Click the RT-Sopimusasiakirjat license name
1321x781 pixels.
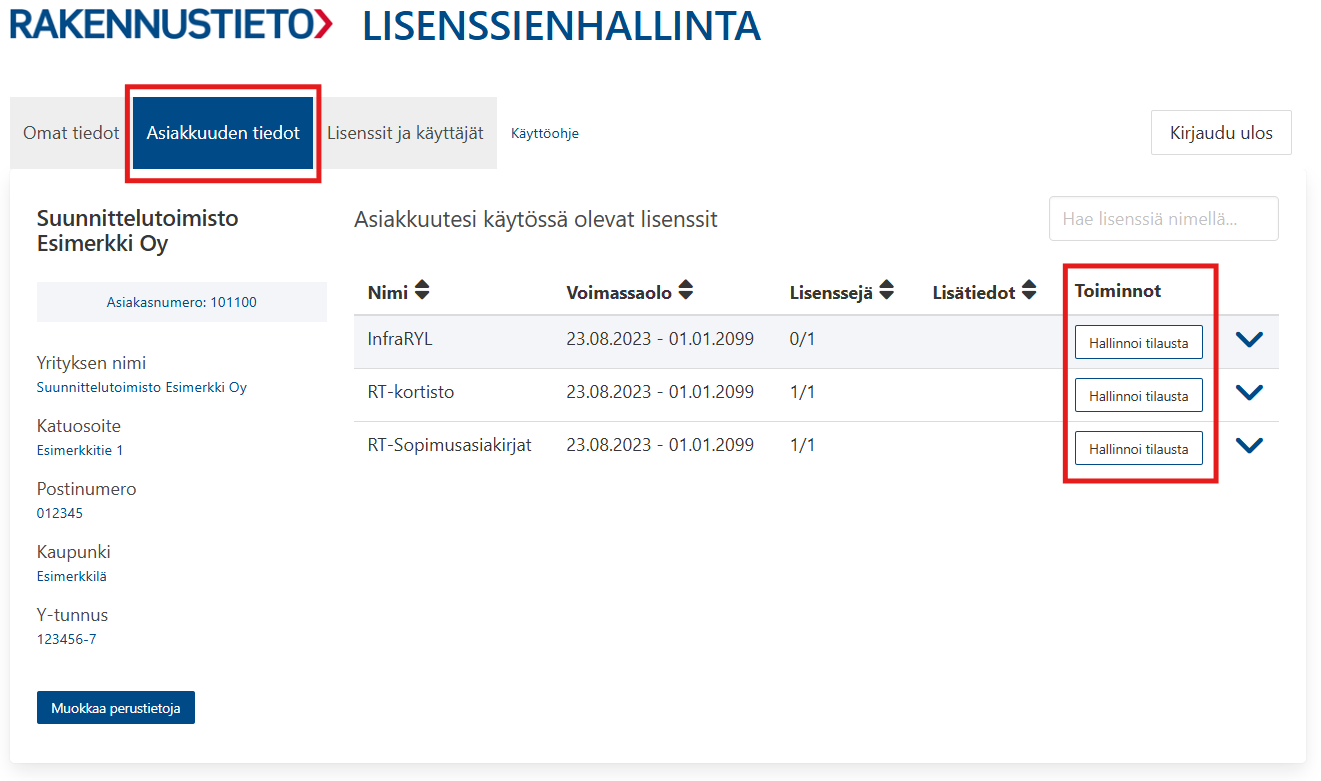coord(450,445)
